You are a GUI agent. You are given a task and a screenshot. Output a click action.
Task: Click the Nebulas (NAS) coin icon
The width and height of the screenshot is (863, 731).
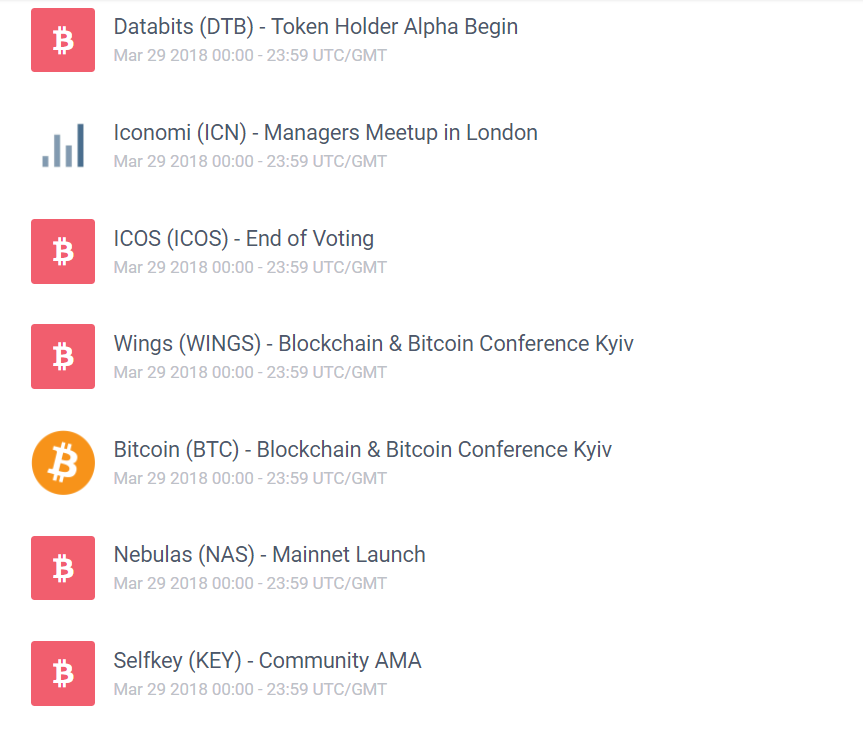point(63,568)
